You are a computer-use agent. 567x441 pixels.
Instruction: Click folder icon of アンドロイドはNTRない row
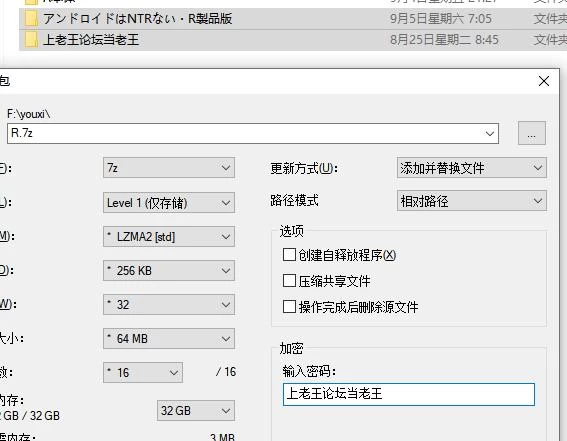coord(31,18)
